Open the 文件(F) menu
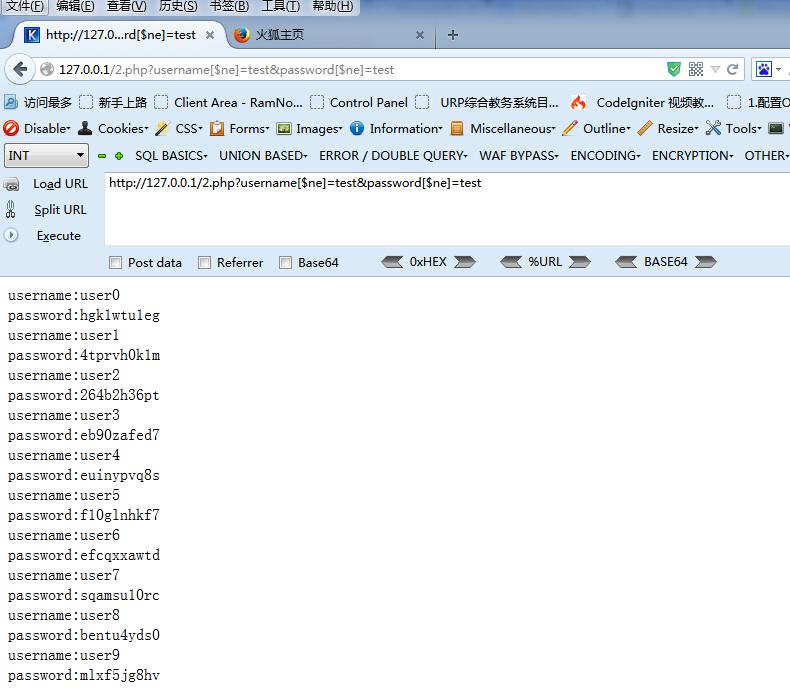Viewport: 790px width, 689px height. click(24, 7)
